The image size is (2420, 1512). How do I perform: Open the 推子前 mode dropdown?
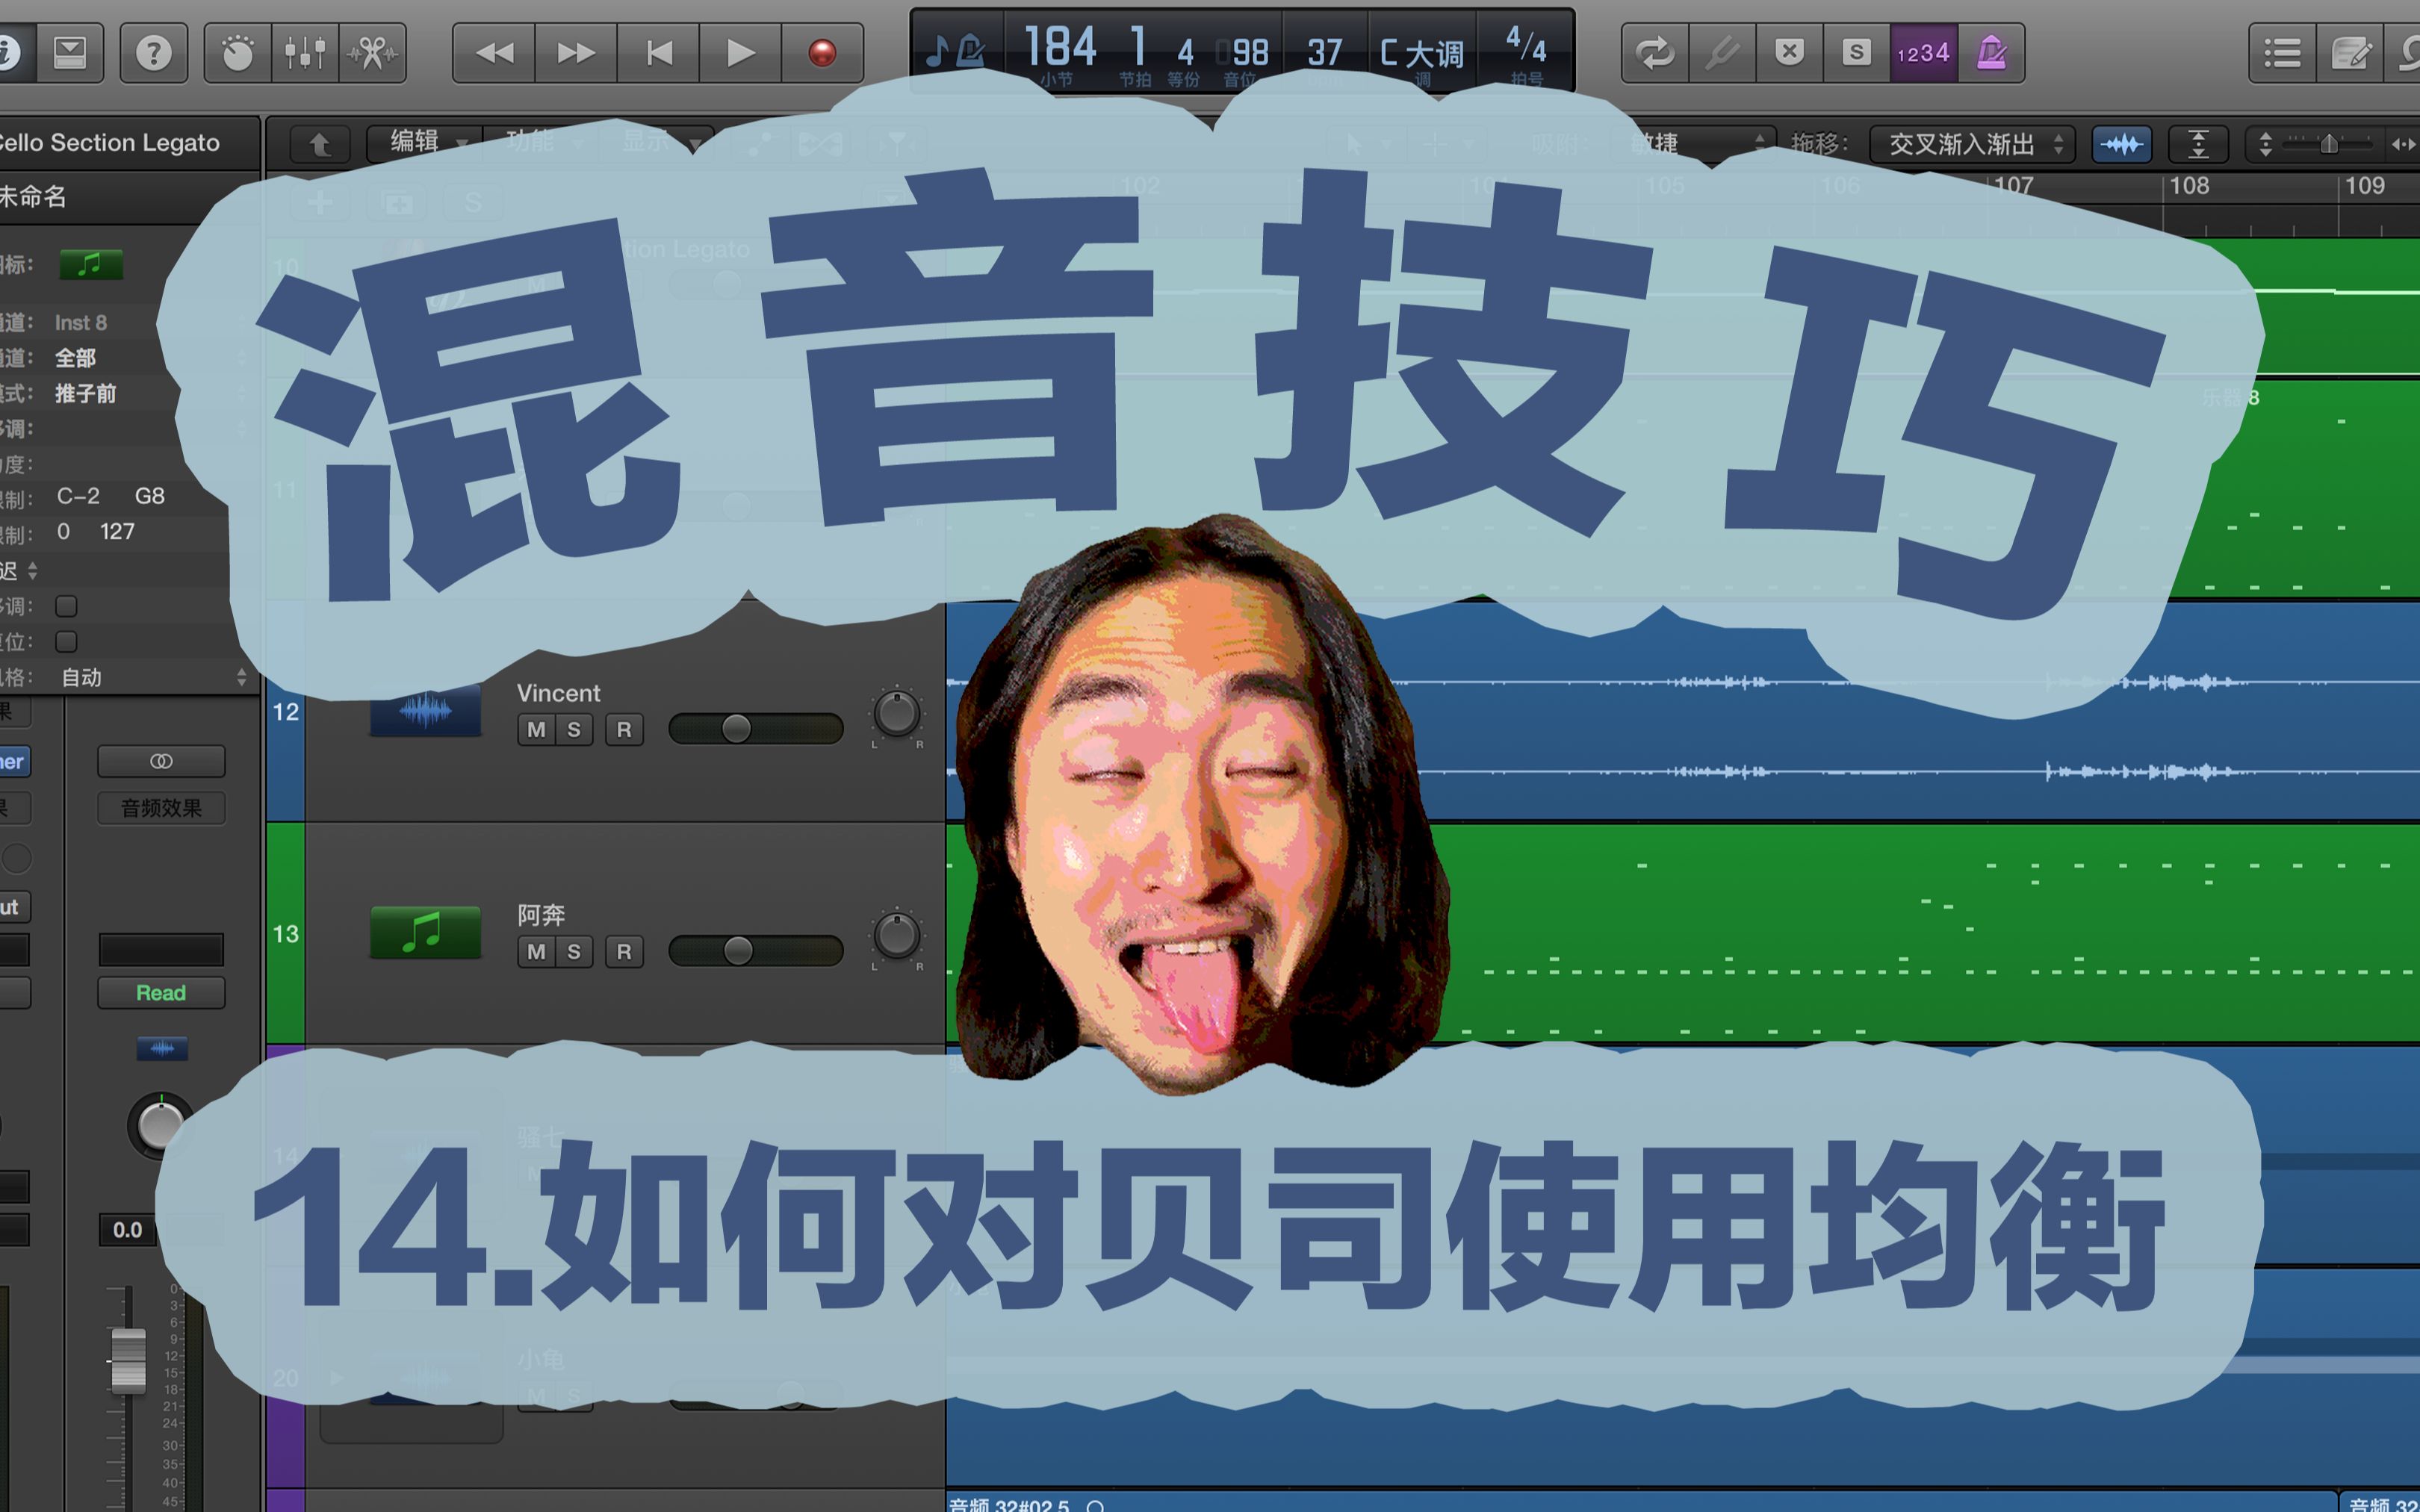click(85, 393)
